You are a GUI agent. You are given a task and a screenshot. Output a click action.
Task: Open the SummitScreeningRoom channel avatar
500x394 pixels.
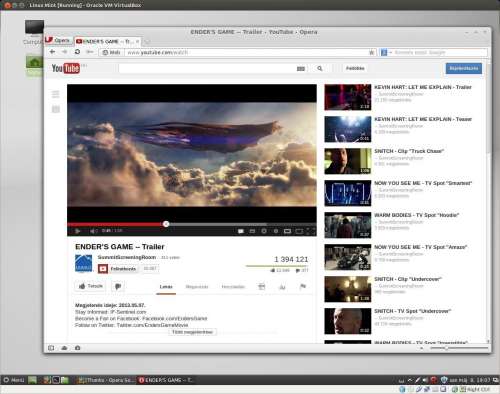pyautogui.click(x=83, y=263)
